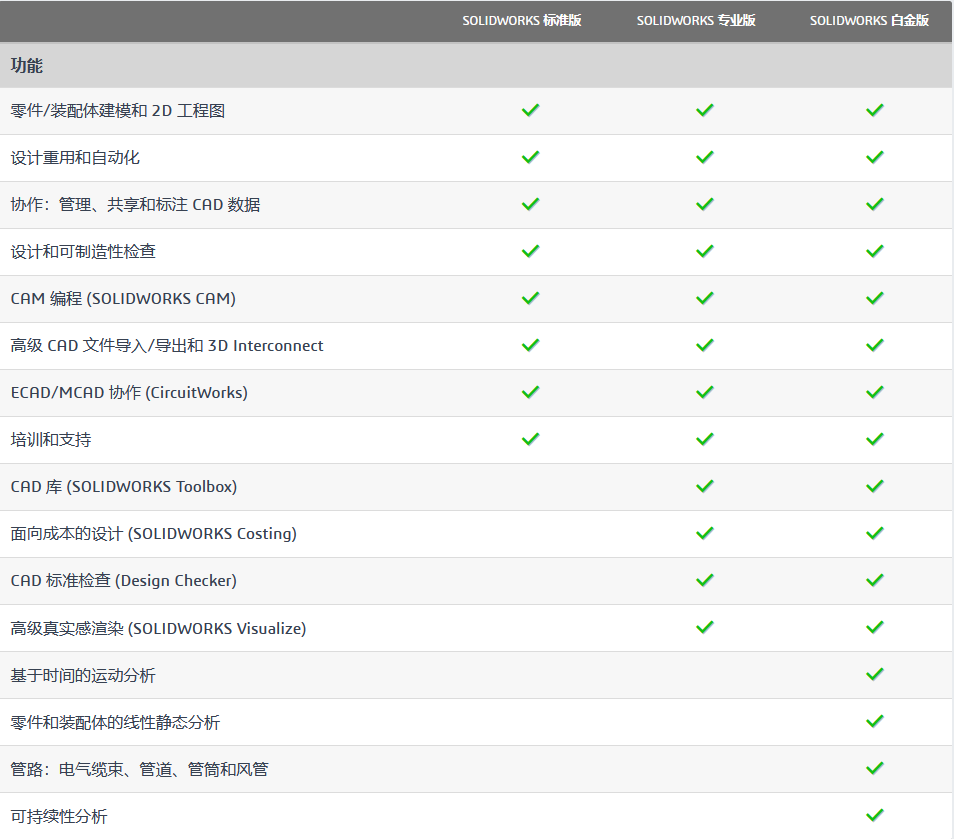Click 专业版 checkmark for SOLIDWORKS CAM row

[705, 298]
